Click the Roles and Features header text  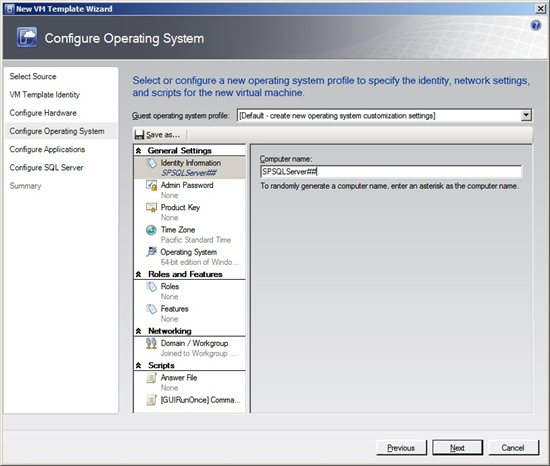pos(185,274)
